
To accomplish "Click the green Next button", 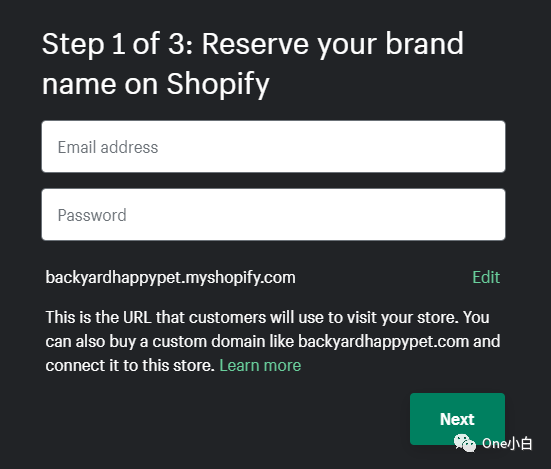I will pyautogui.click(x=457, y=419).
